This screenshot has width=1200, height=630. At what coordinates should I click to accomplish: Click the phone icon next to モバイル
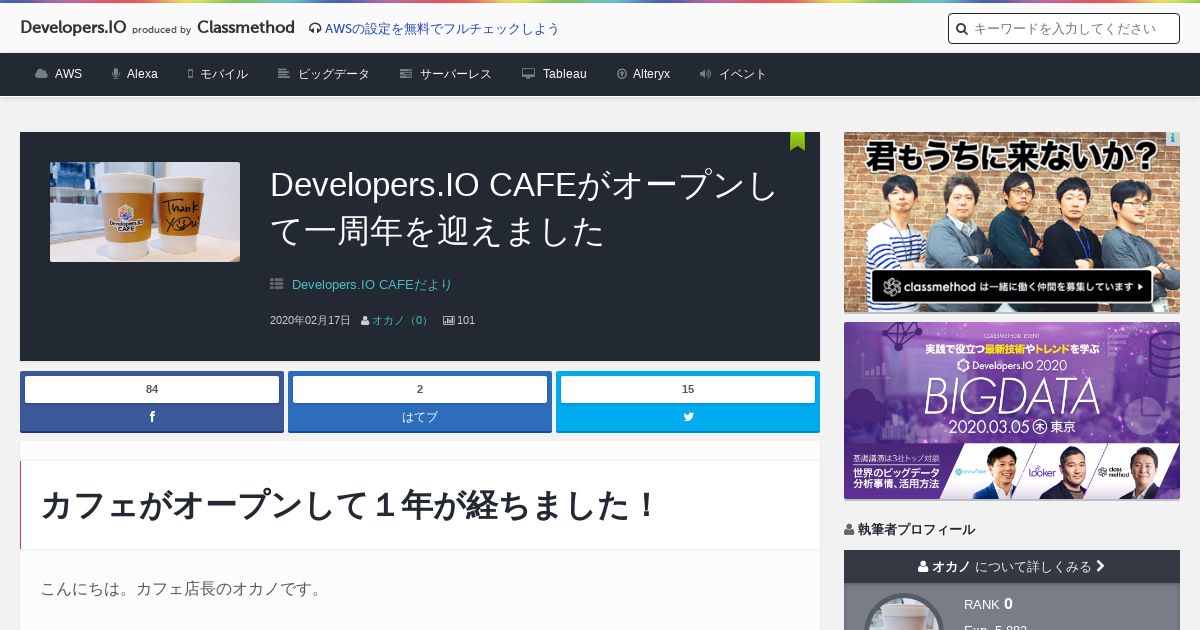pyautogui.click(x=190, y=74)
